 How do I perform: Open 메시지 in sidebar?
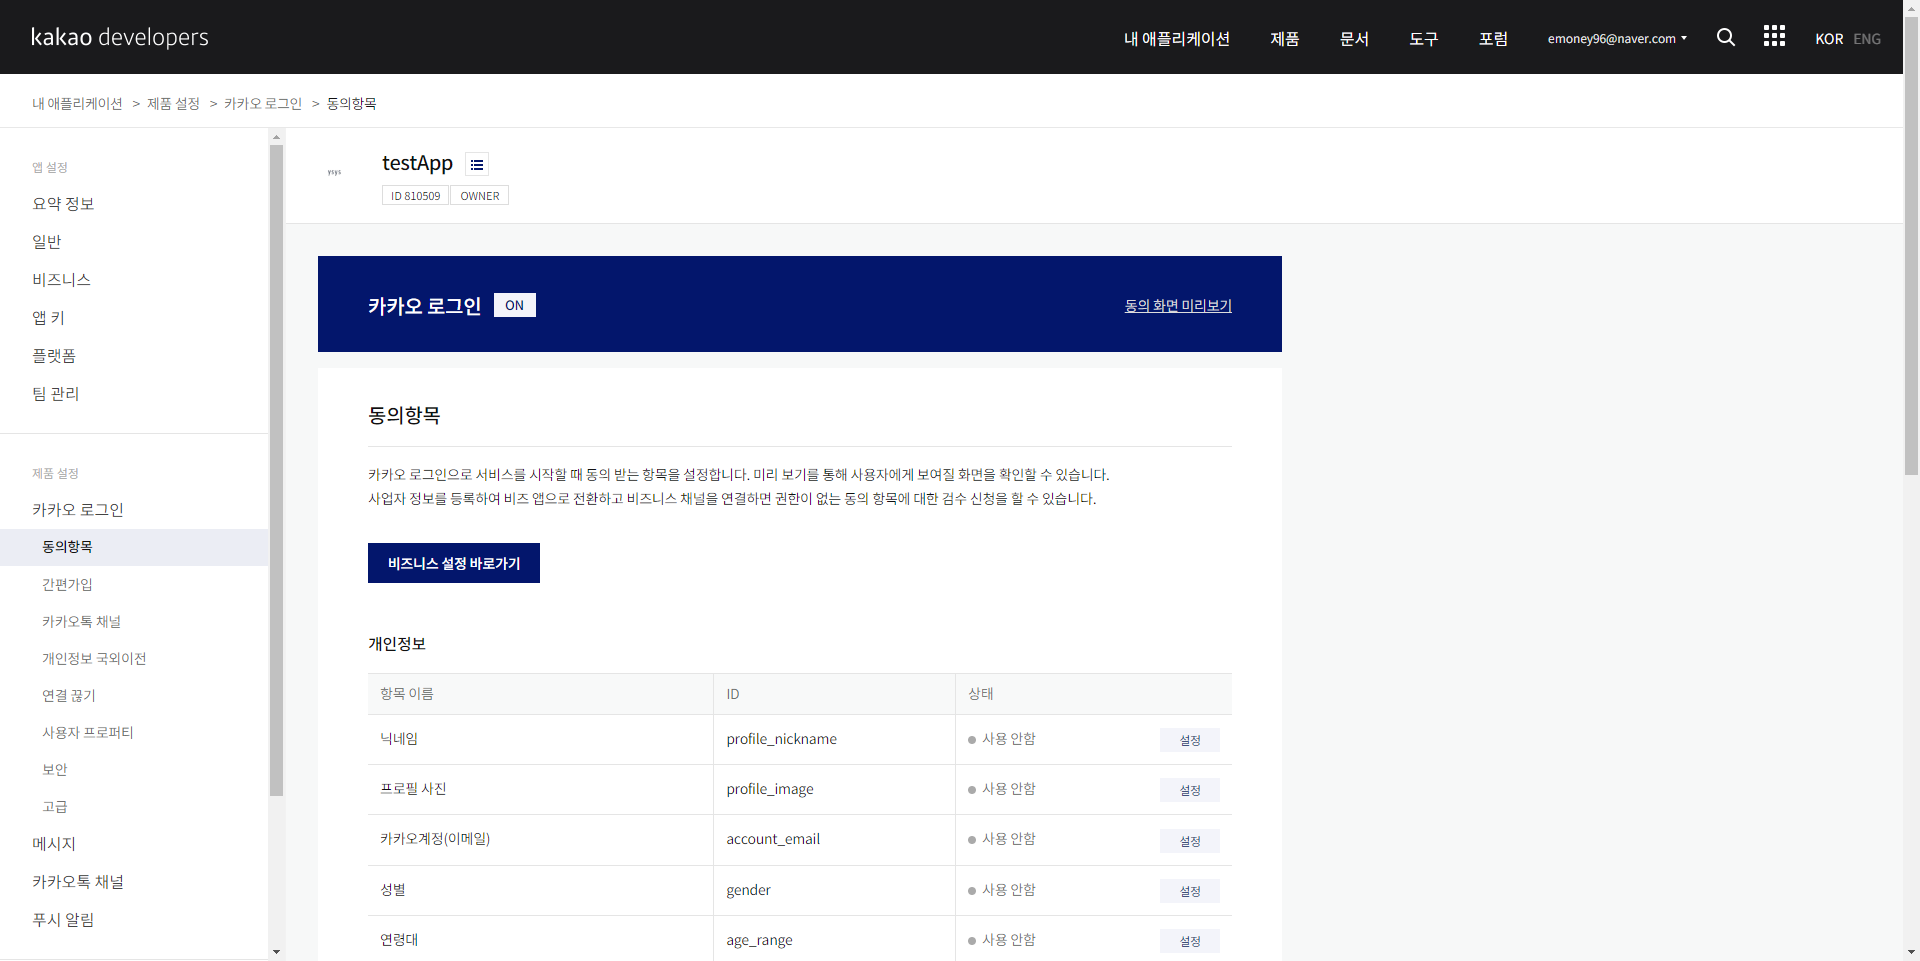pos(54,844)
